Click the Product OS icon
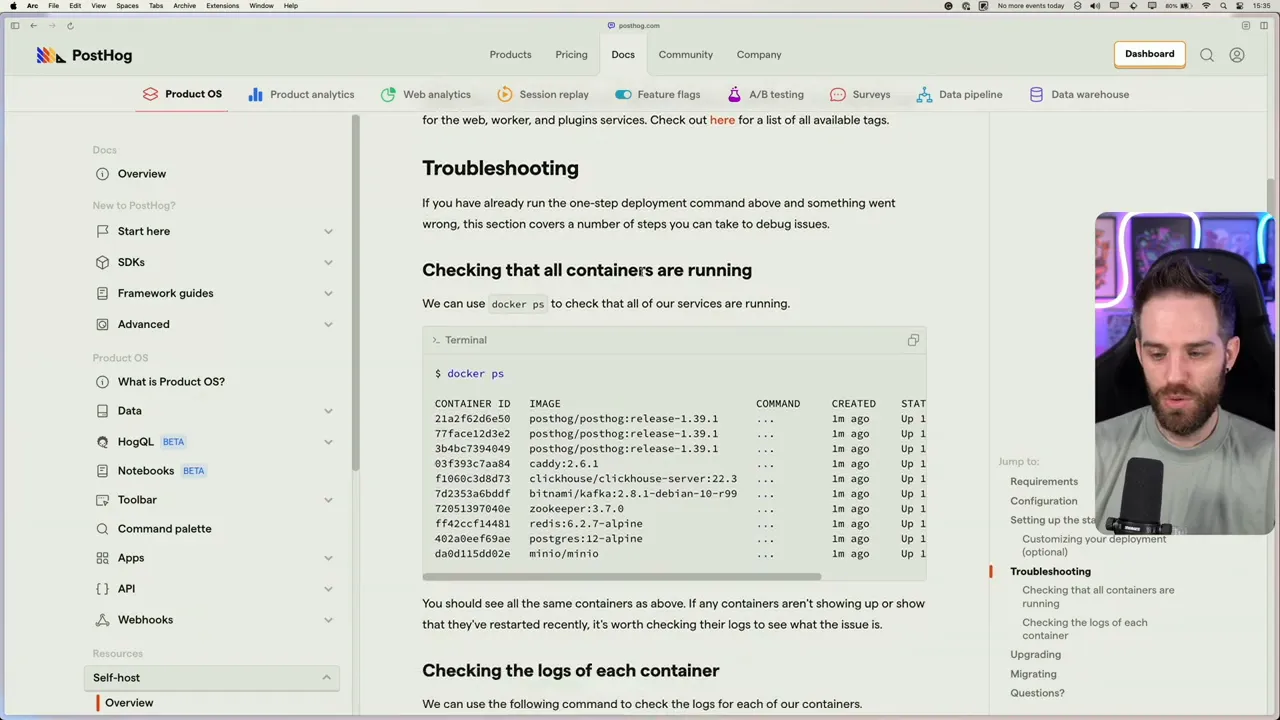The width and height of the screenshot is (1280, 720). pos(150,94)
